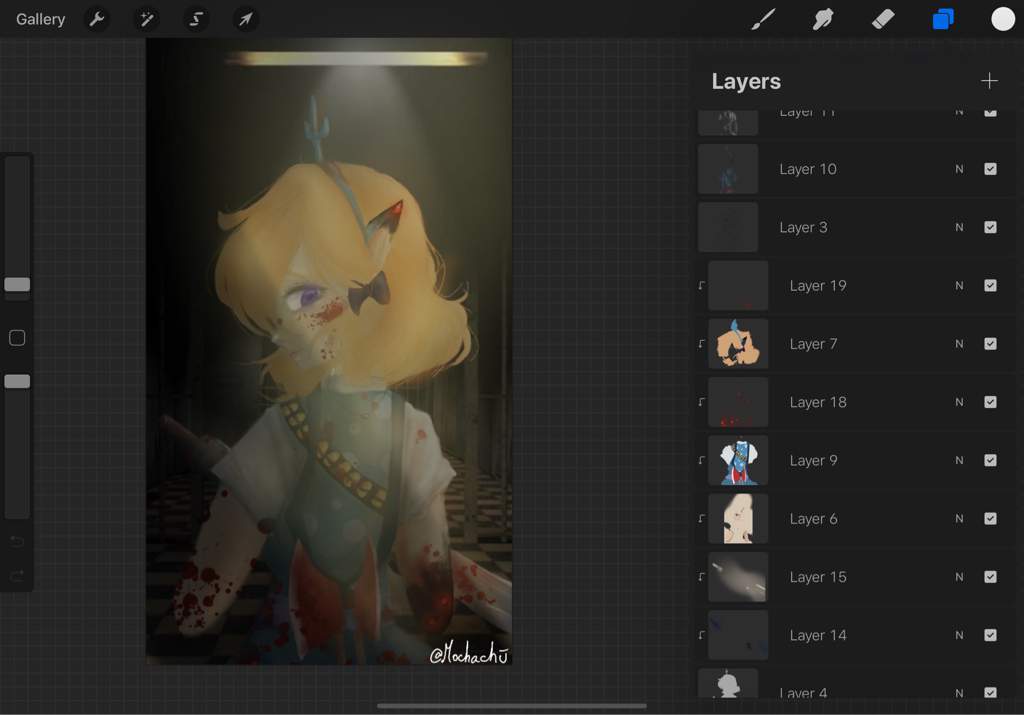Click the Layer 18 name

818,402
